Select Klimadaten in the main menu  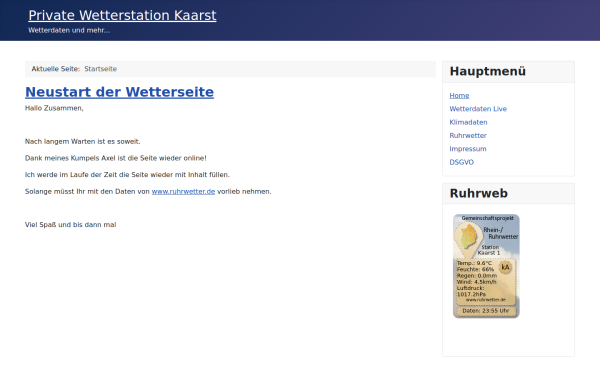pos(468,122)
